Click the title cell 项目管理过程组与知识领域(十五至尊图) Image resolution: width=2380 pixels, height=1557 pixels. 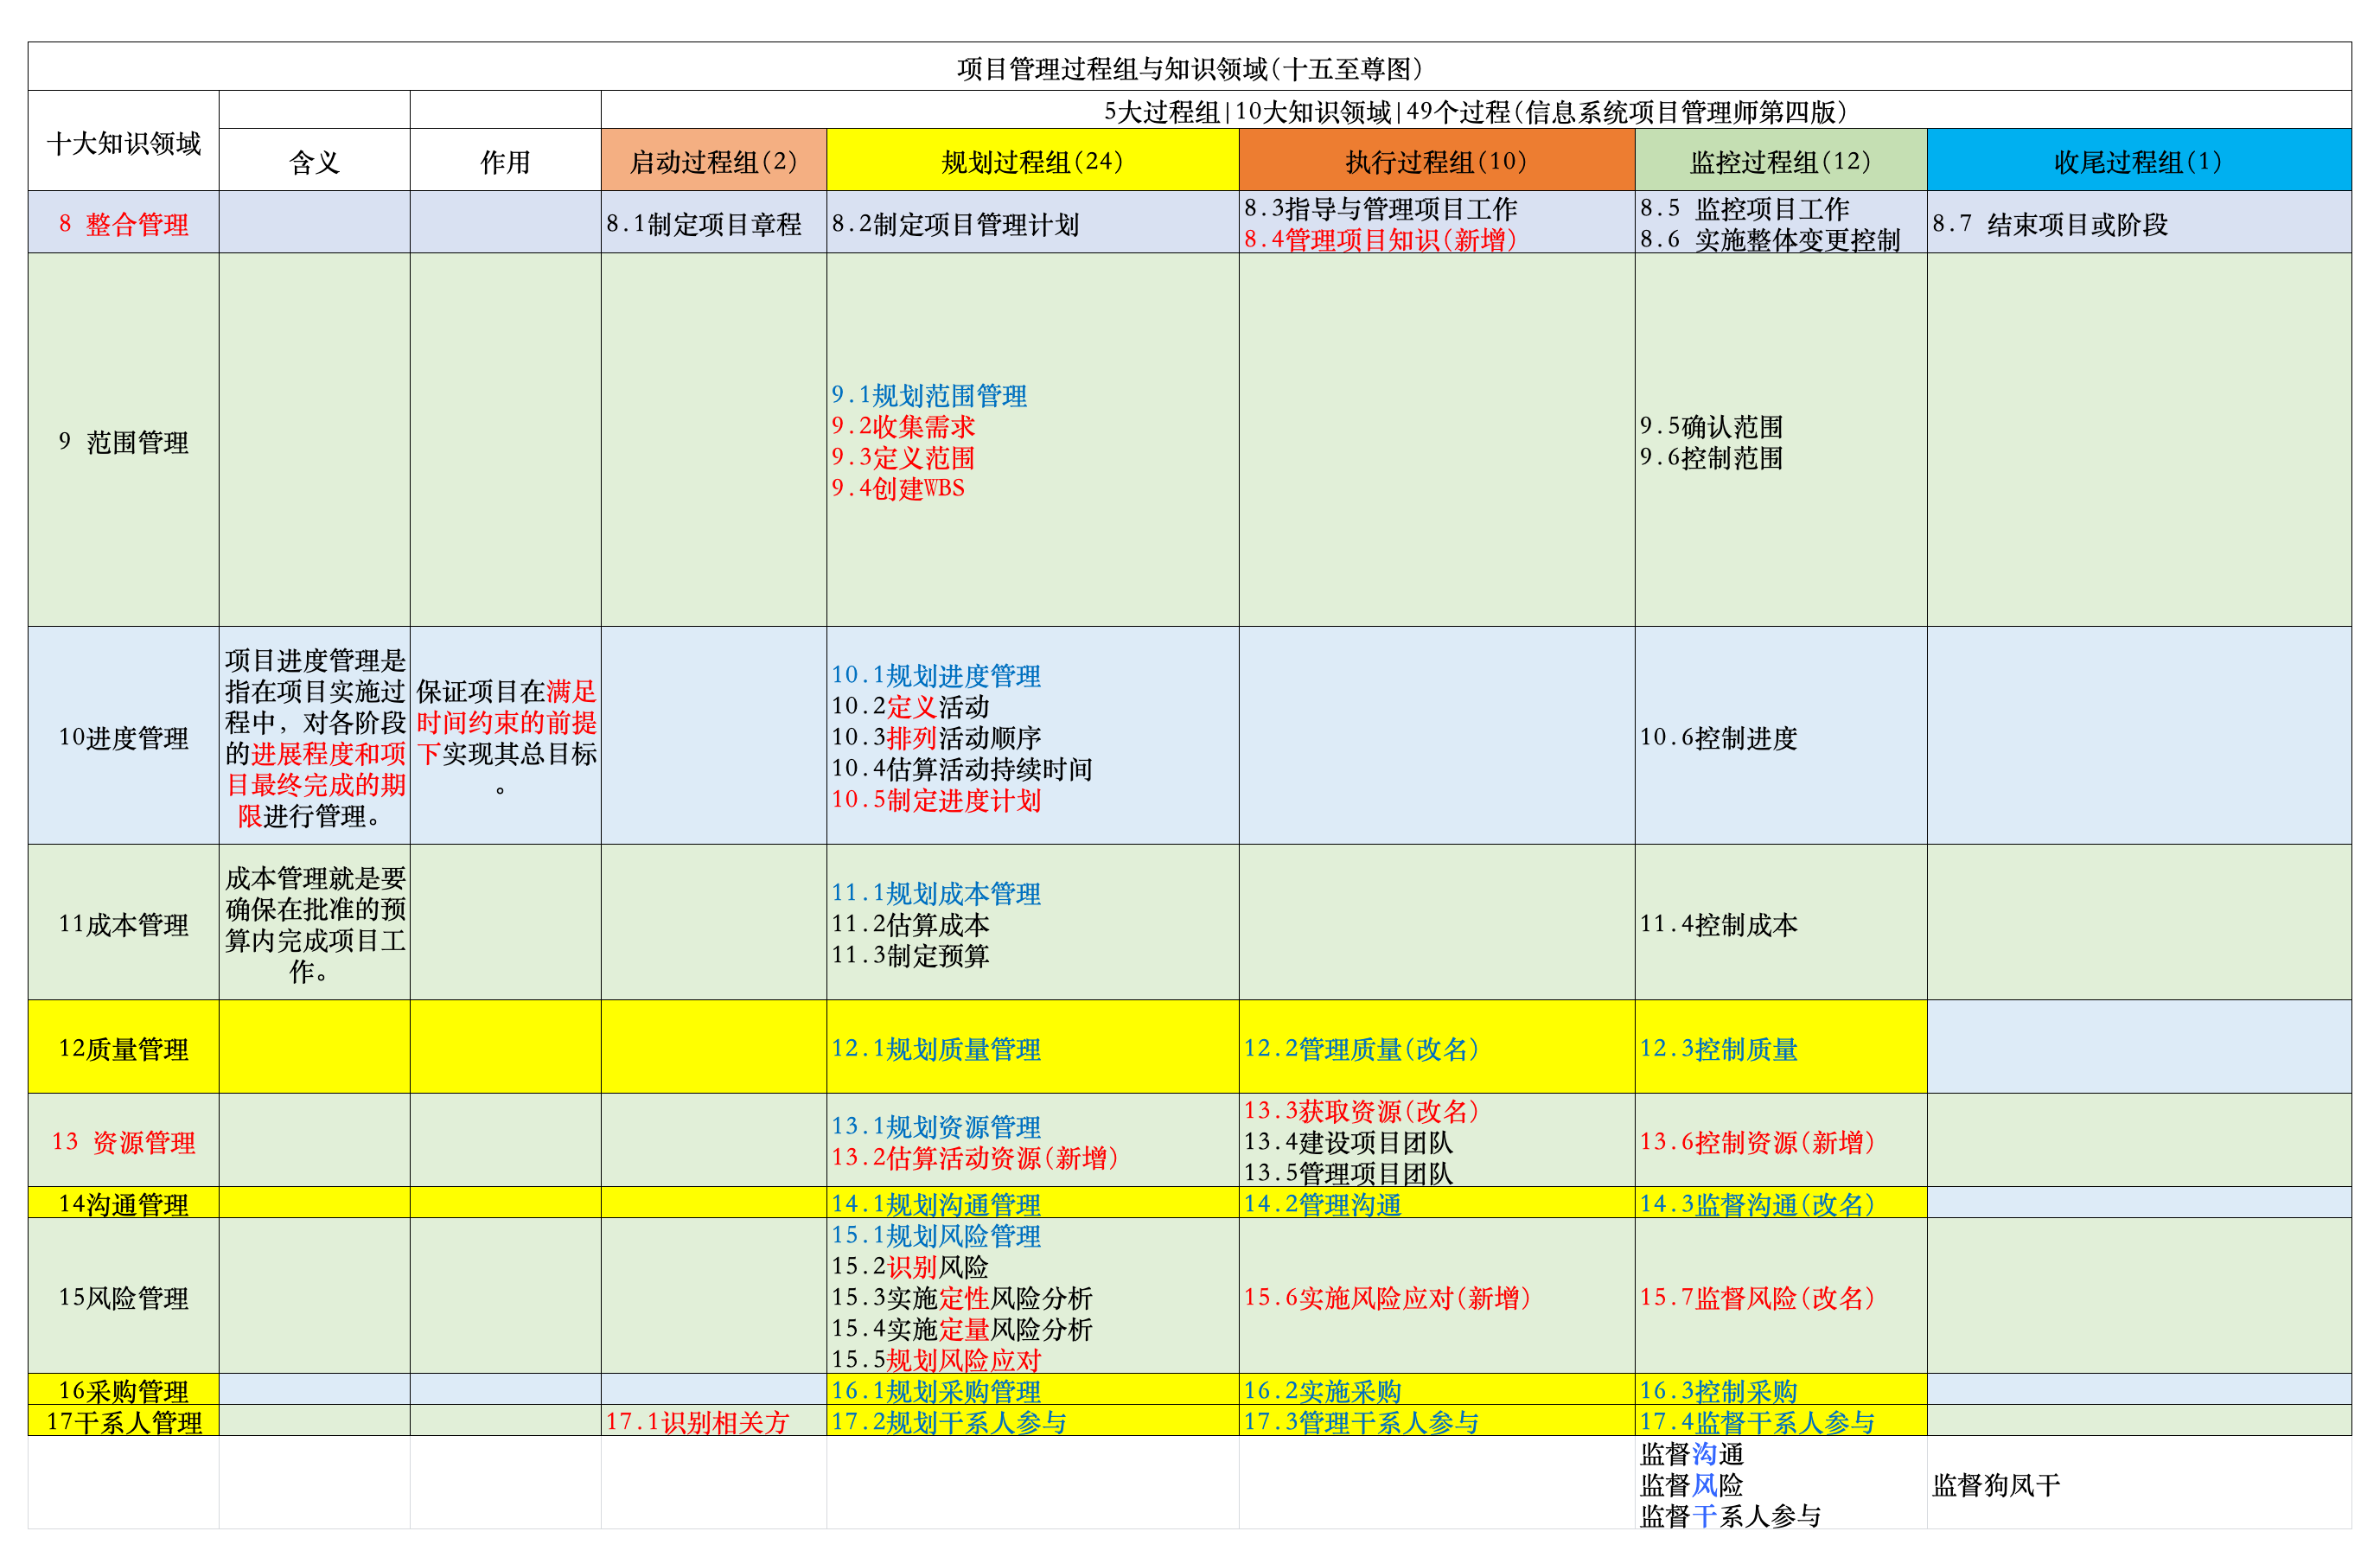1189,67
